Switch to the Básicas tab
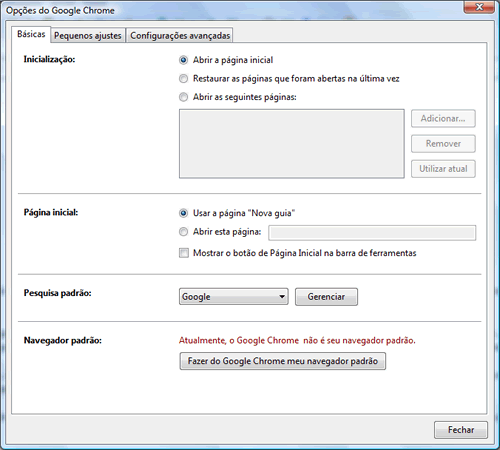 (x=31, y=34)
